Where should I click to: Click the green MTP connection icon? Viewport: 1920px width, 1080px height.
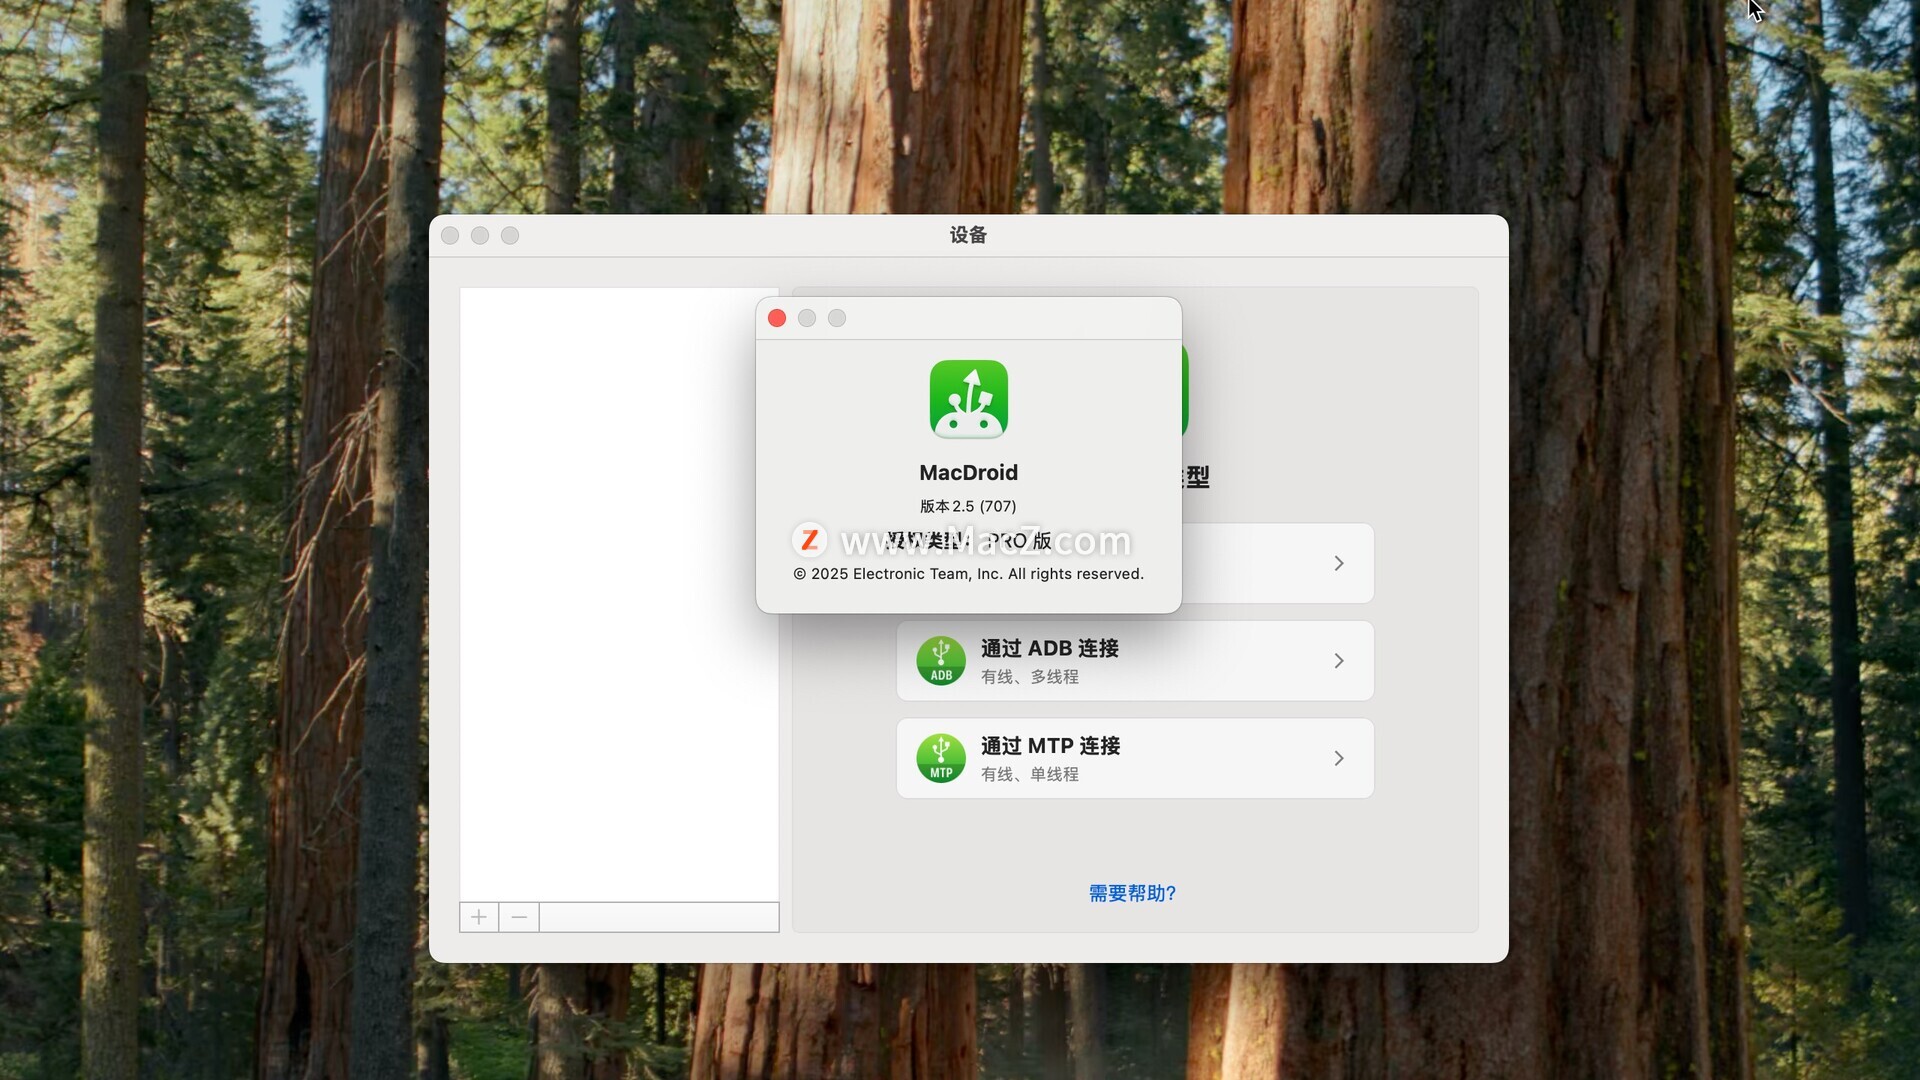[941, 758]
